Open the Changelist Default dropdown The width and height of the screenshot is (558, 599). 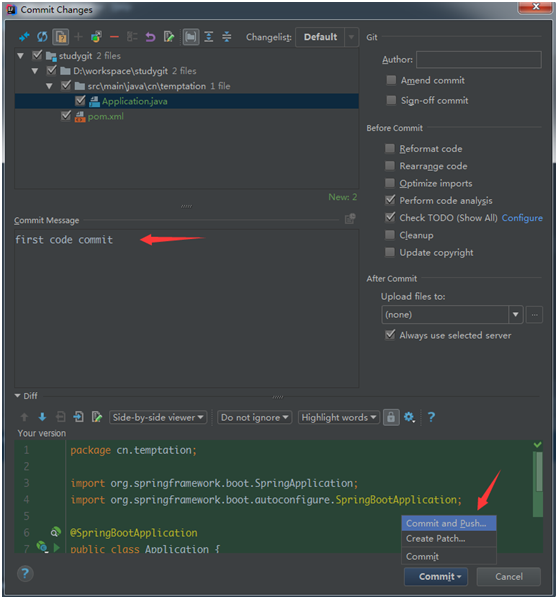327,37
